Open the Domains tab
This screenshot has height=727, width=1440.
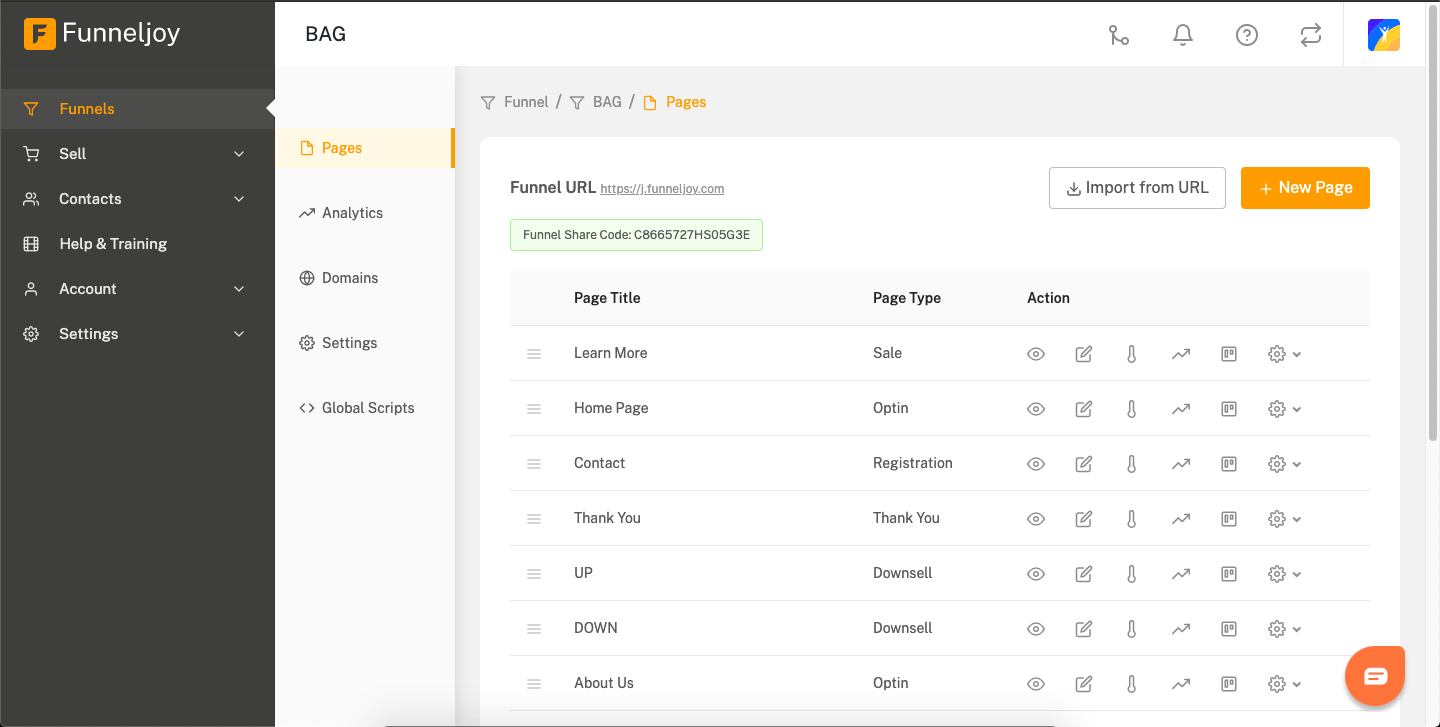click(365, 278)
